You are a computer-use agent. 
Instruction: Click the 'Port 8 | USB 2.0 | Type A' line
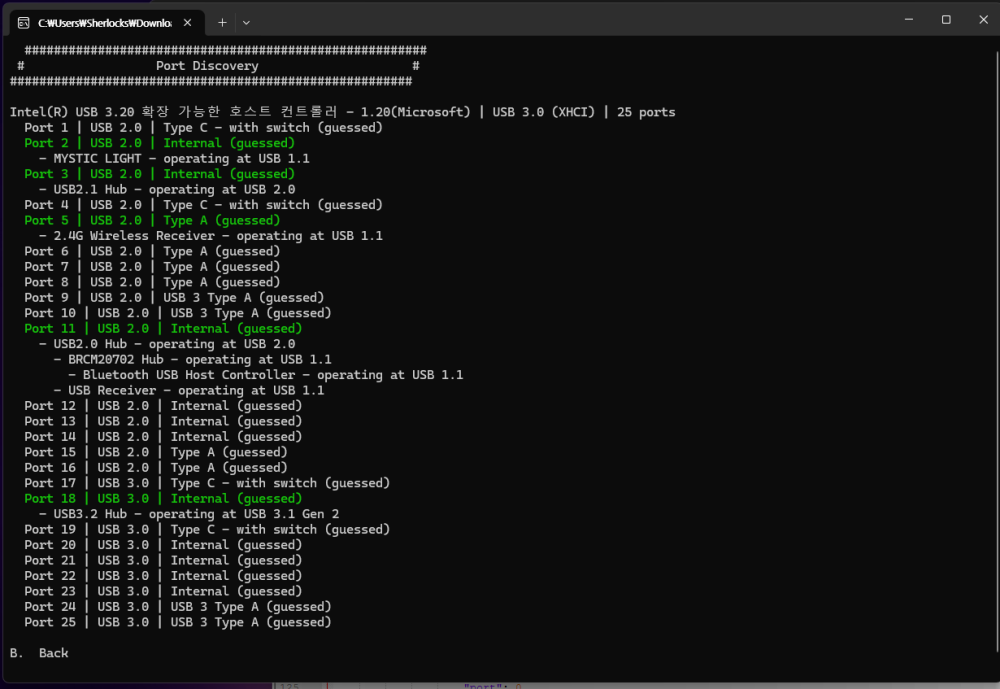pyautogui.click(x=152, y=282)
